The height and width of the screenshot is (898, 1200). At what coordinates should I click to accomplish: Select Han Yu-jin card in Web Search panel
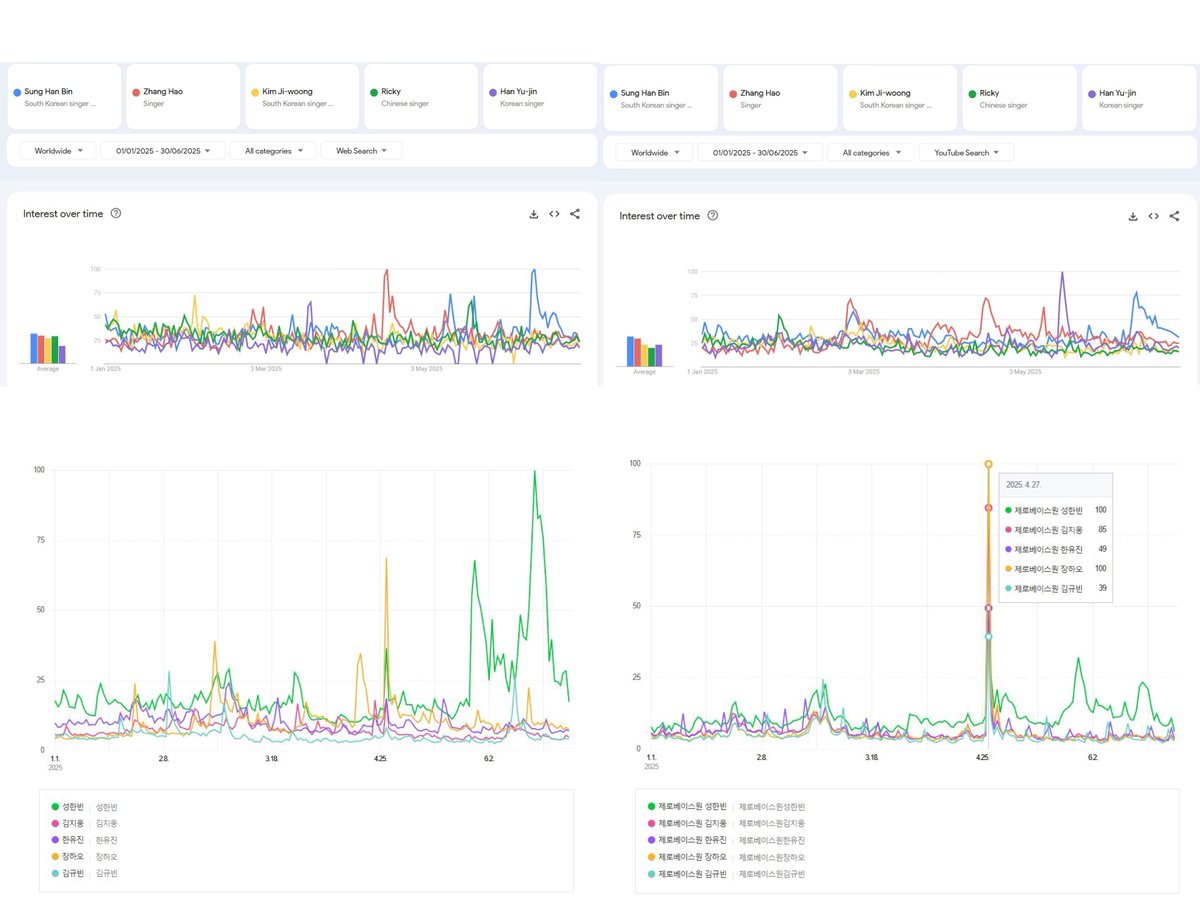point(539,97)
